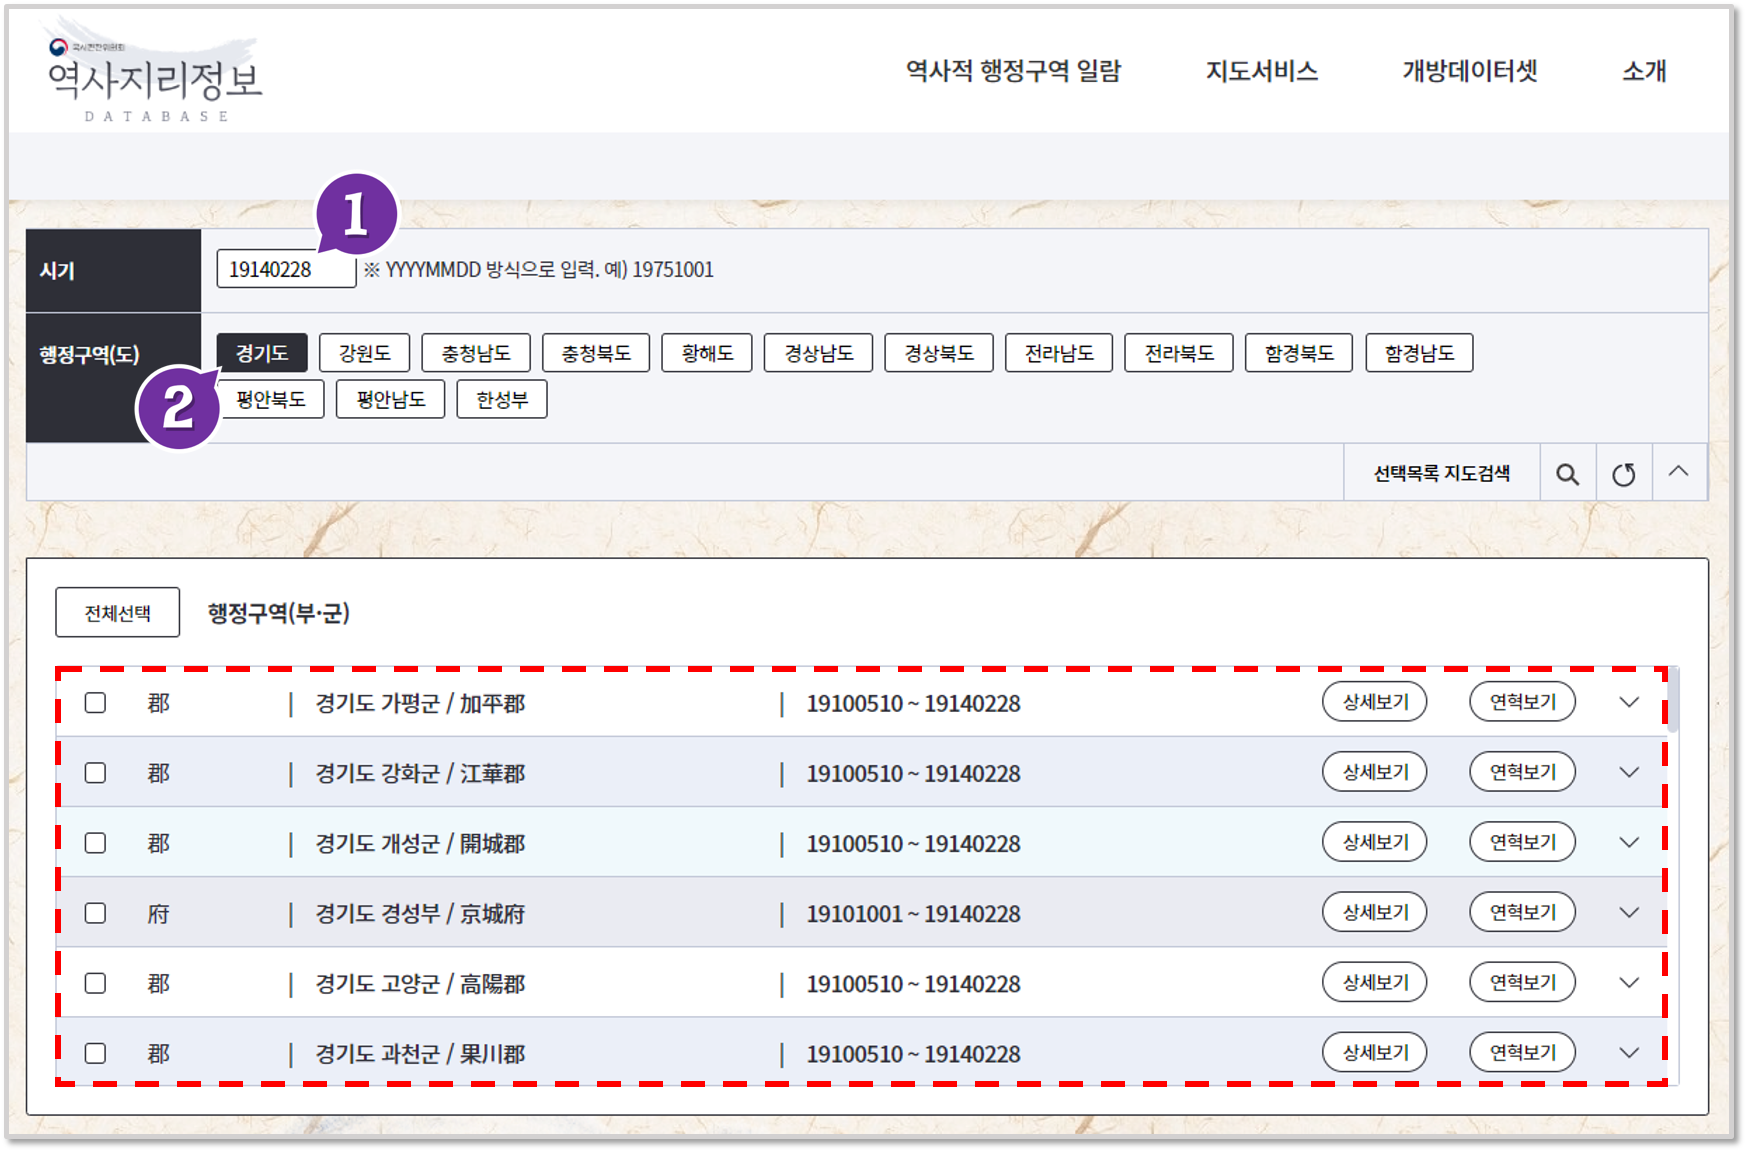1747x1152 pixels.
Task: Check the 개성군 row checkbox
Action: click(95, 843)
